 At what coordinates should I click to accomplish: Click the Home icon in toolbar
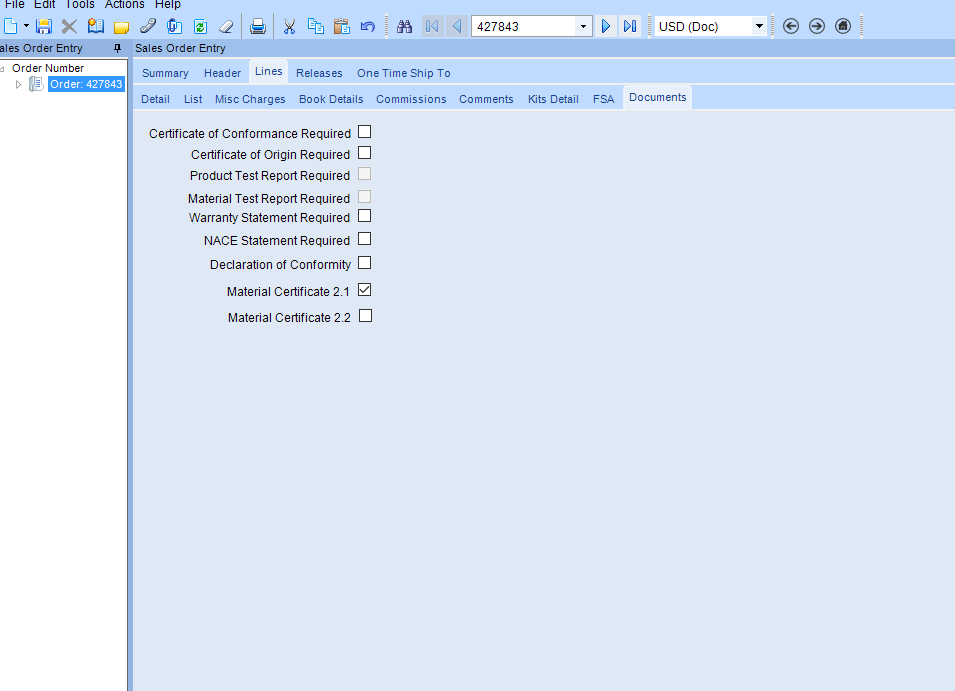click(843, 26)
